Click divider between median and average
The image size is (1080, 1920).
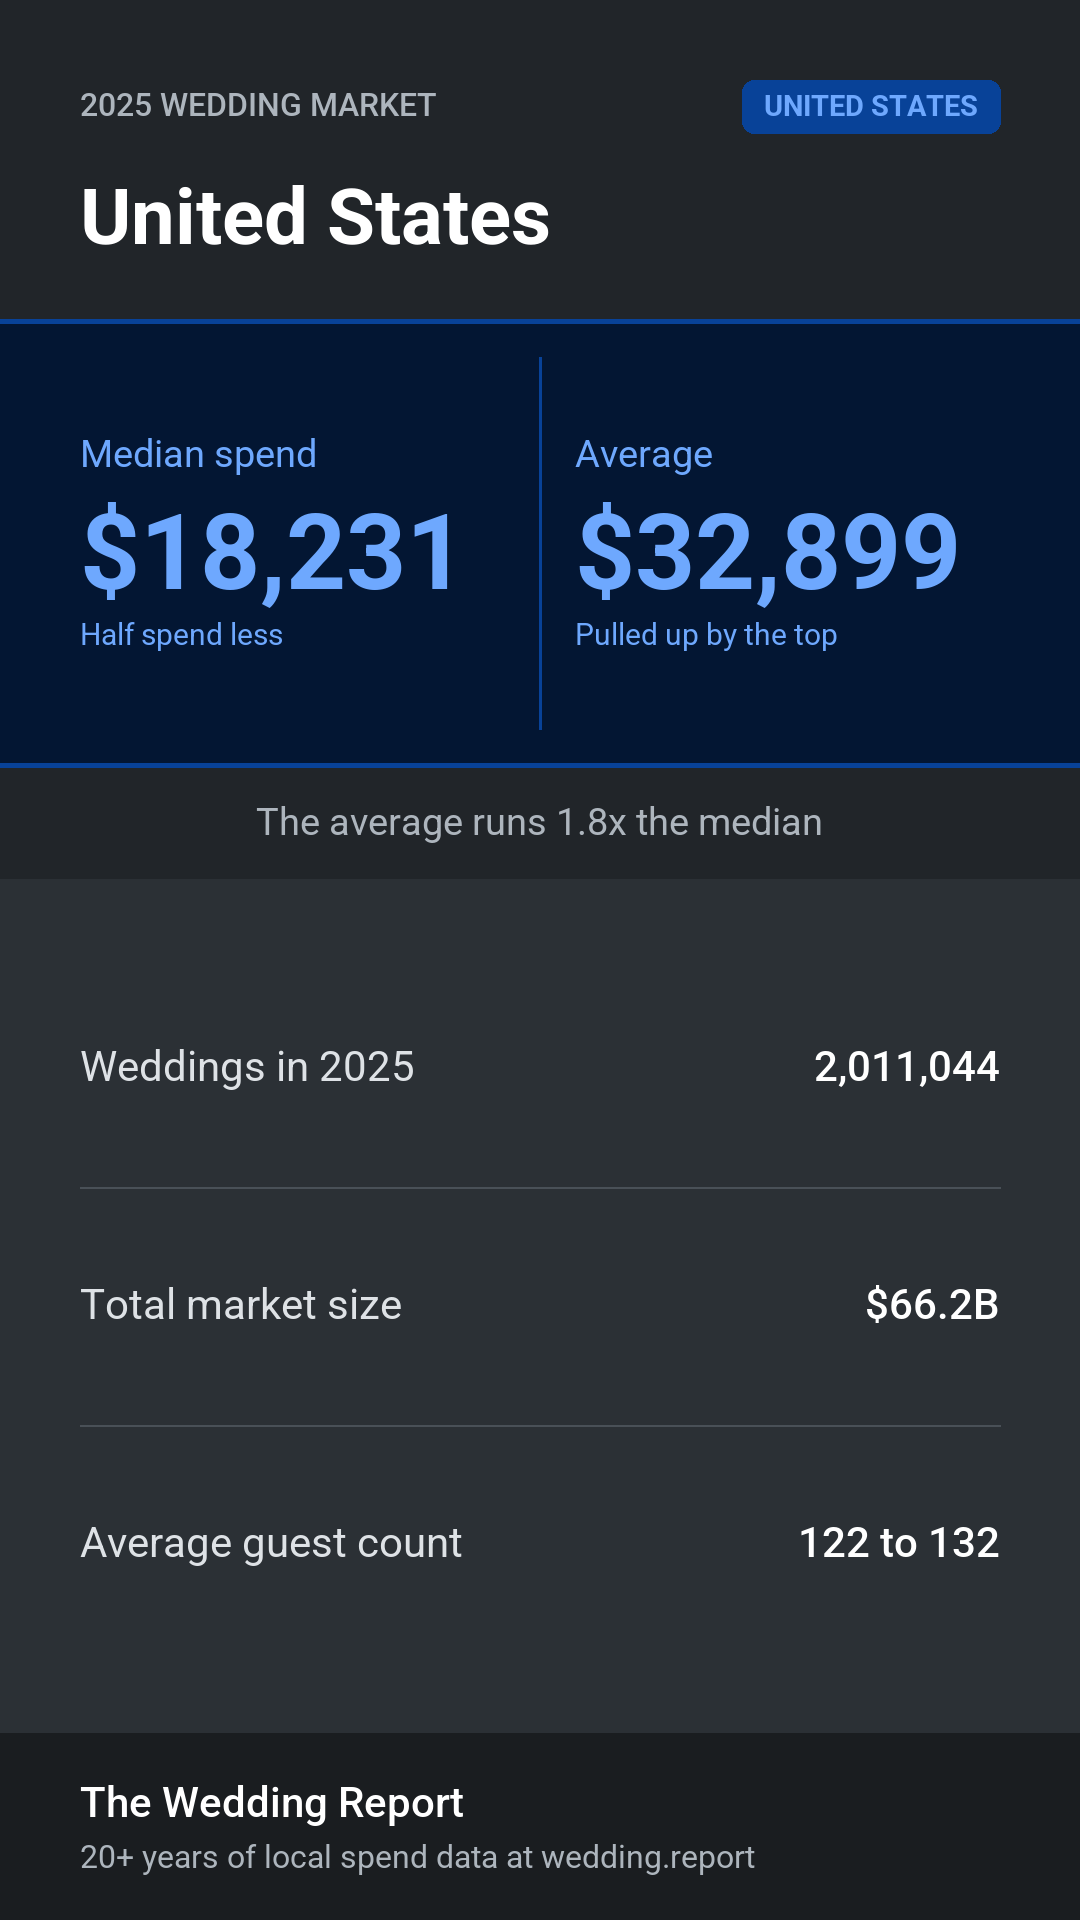point(540,543)
